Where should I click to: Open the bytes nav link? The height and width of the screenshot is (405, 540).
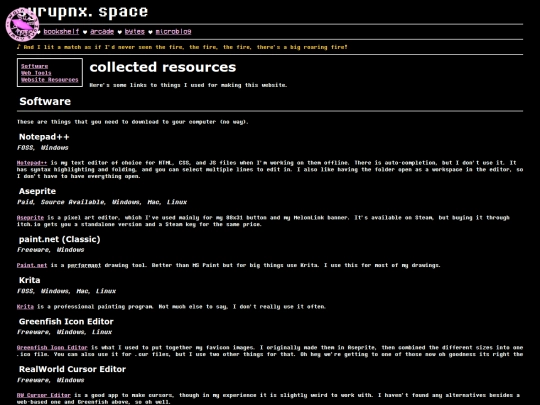pyautogui.click(x=135, y=32)
